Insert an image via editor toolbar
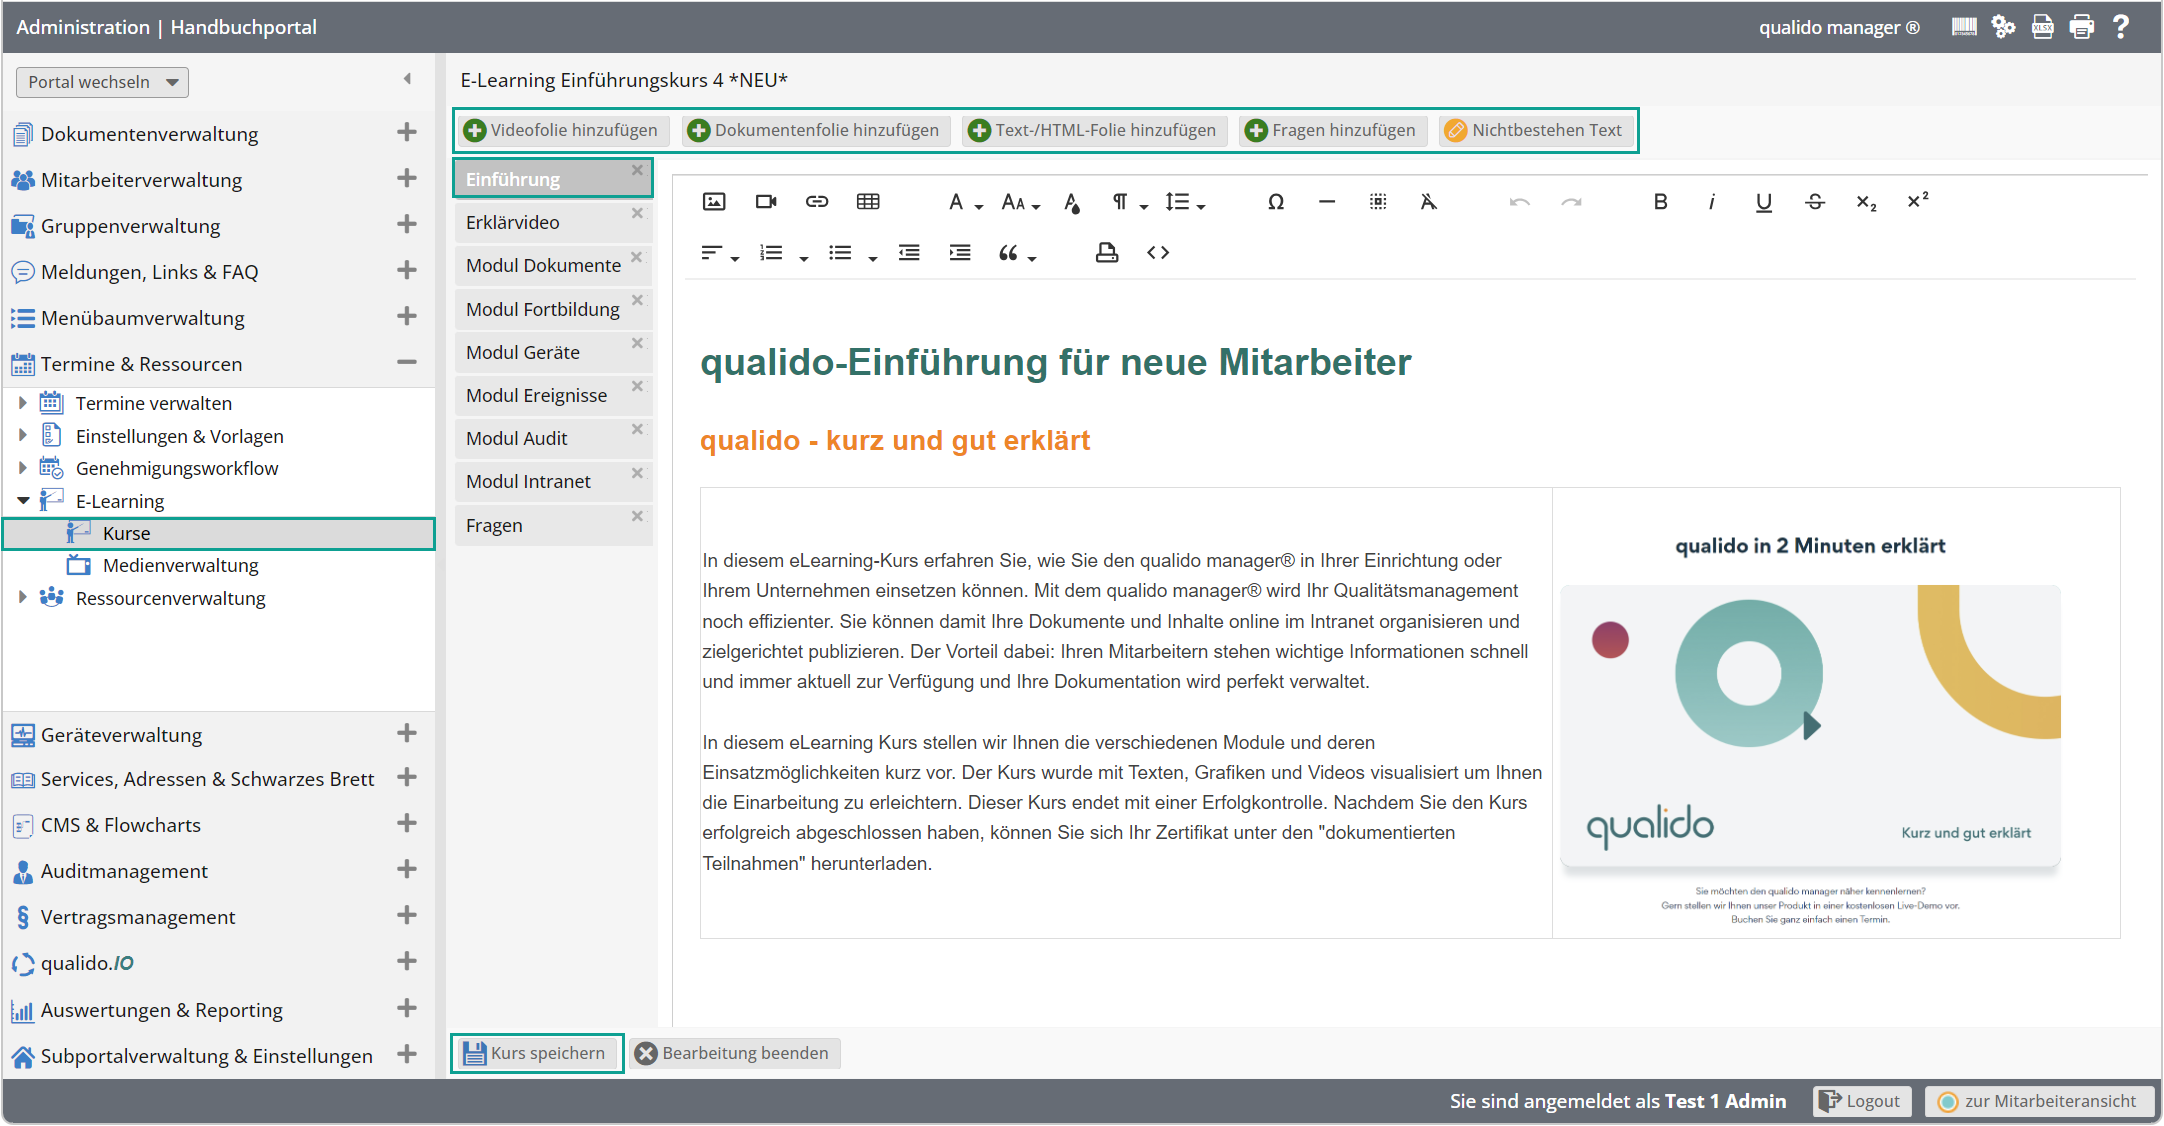 714,202
